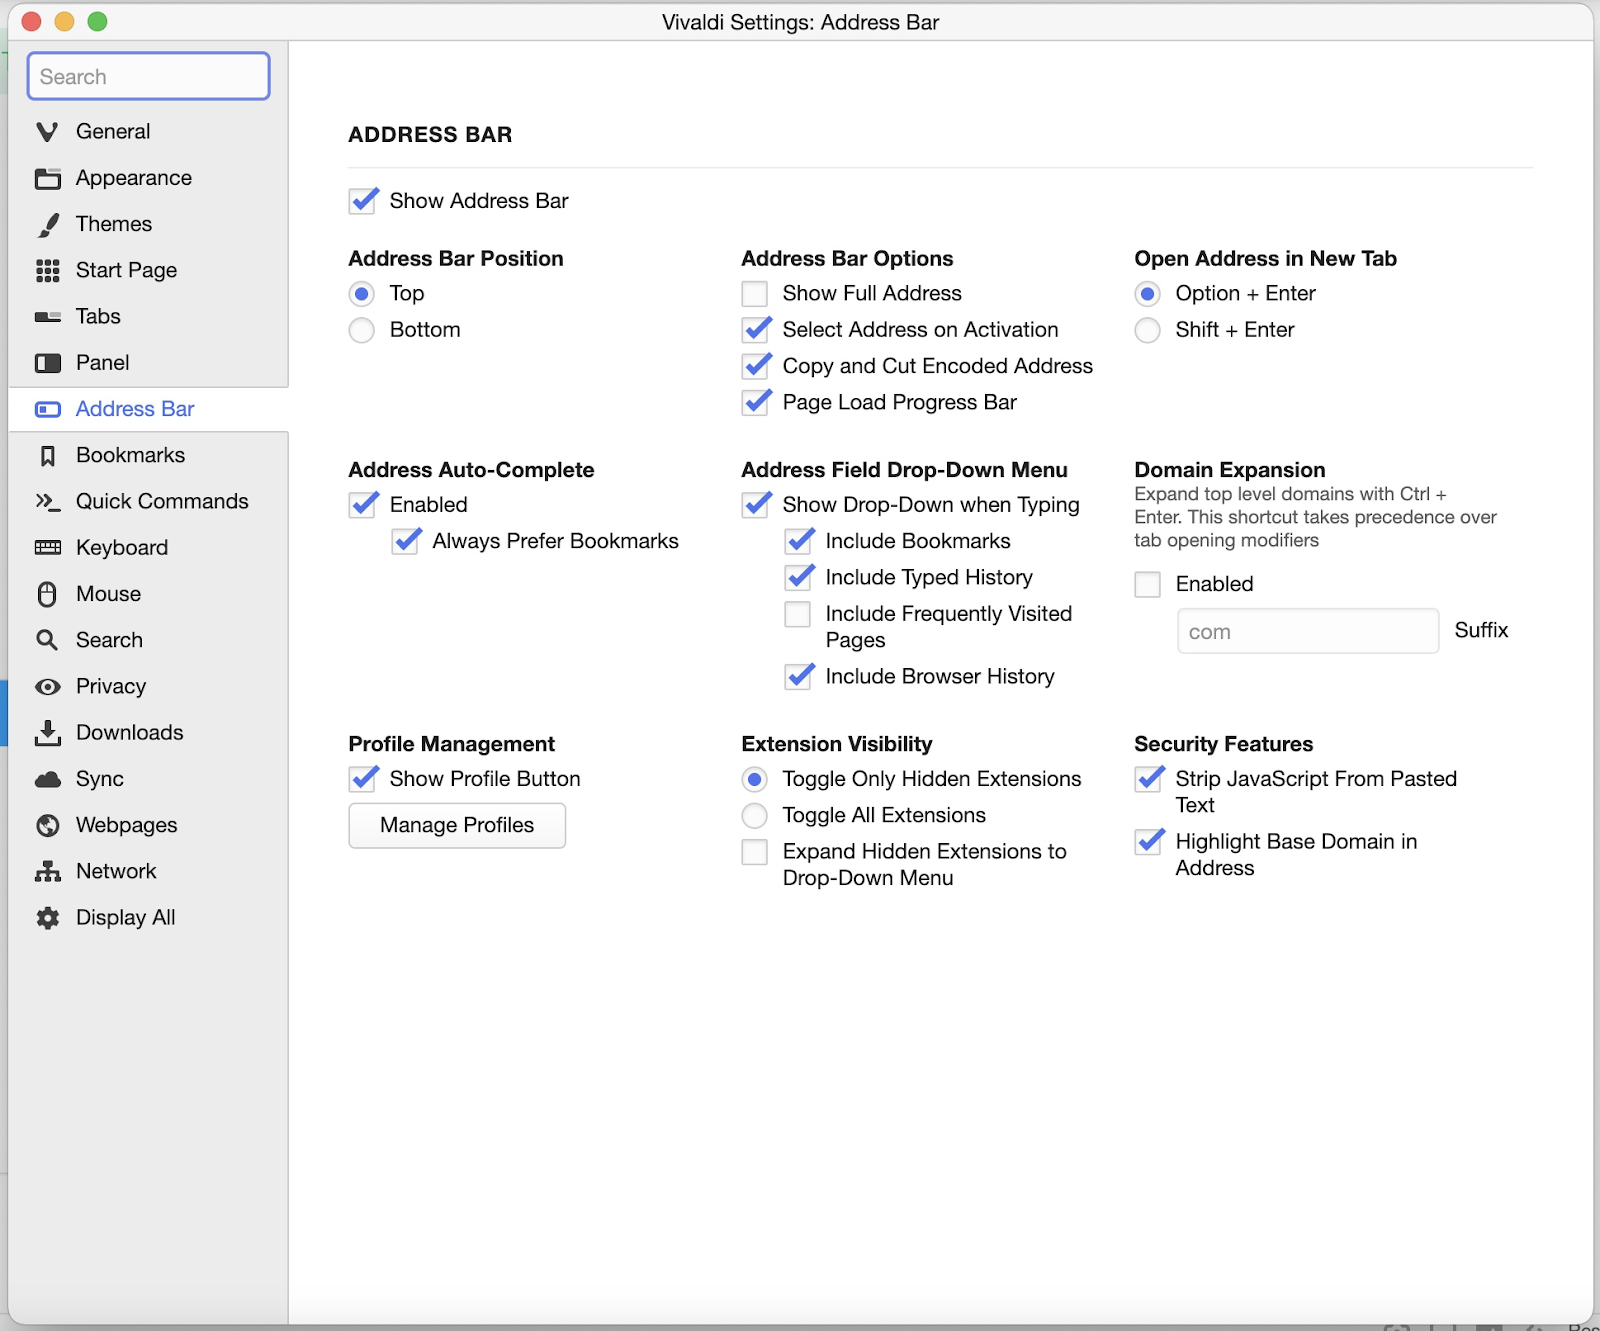
Task: Minimize the Vivaldi Settings window
Action: coord(64,22)
